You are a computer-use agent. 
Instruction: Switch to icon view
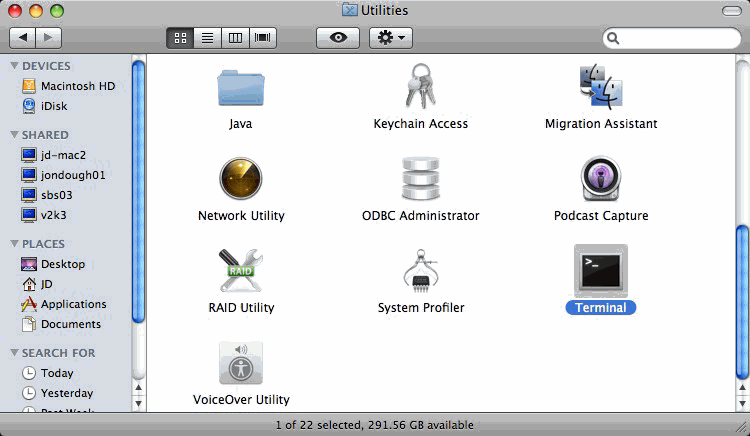point(180,38)
